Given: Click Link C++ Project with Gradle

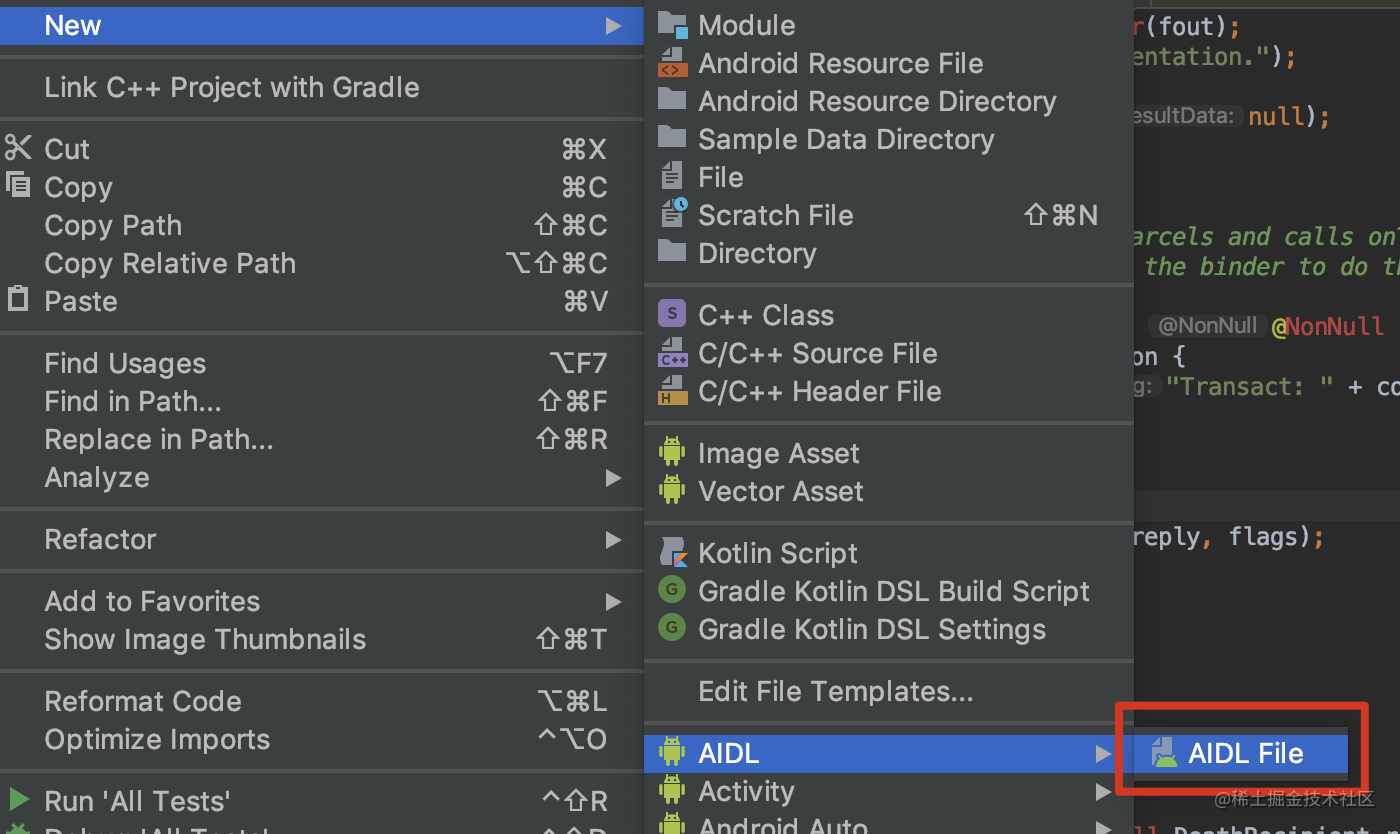Looking at the screenshot, I should (x=232, y=87).
